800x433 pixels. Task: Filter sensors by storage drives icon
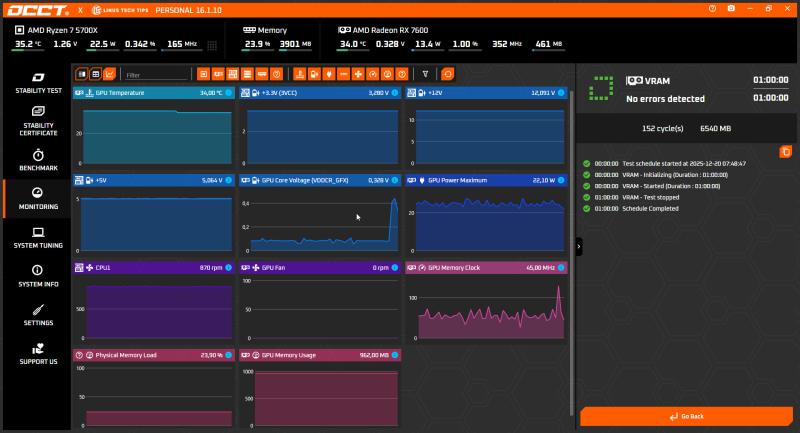247,74
